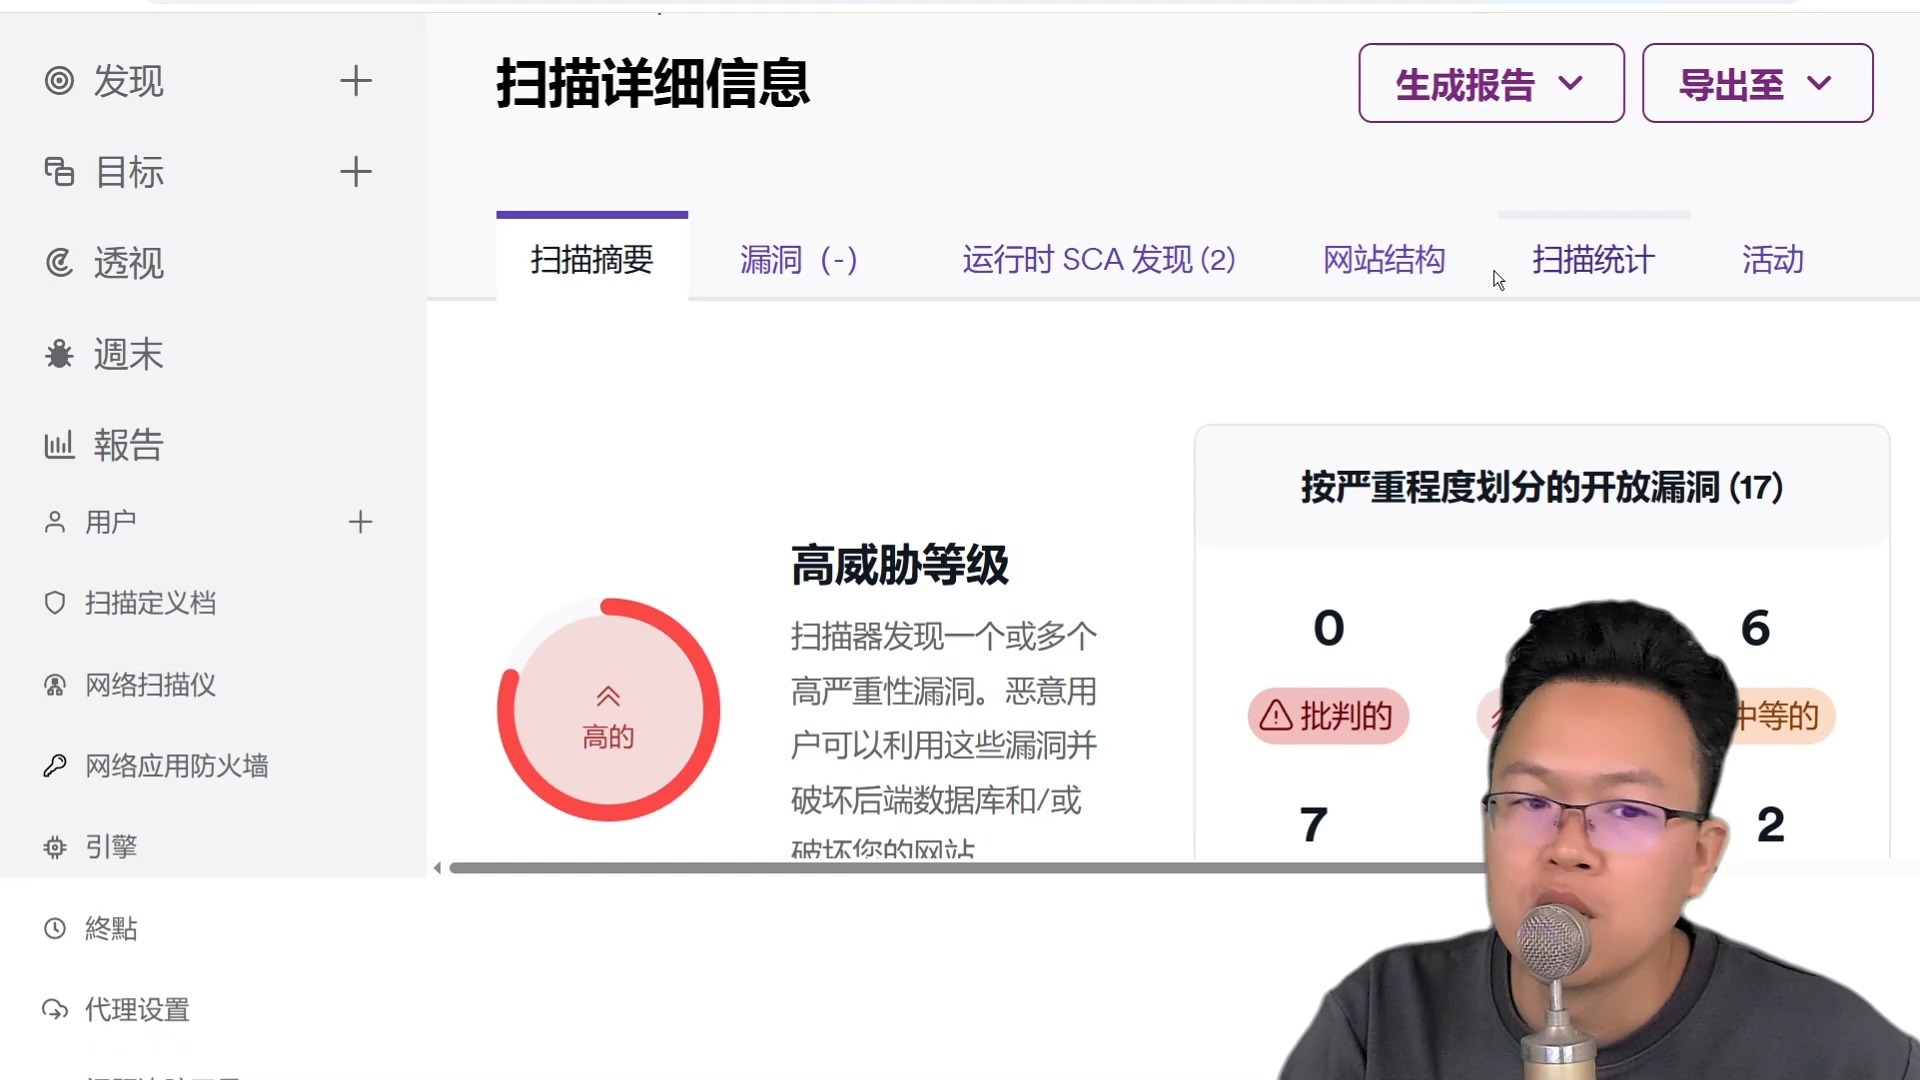
Task: Click the clock icon beside 終點
Action: click(x=55, y=929)
